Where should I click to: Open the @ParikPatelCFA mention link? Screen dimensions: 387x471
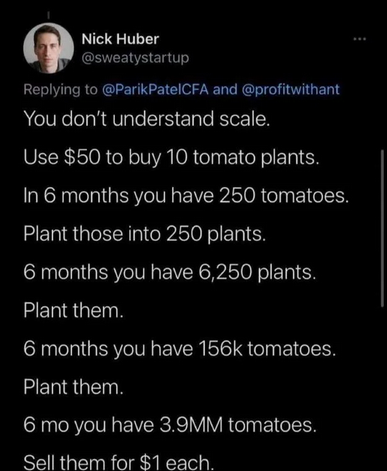(155, 89)
